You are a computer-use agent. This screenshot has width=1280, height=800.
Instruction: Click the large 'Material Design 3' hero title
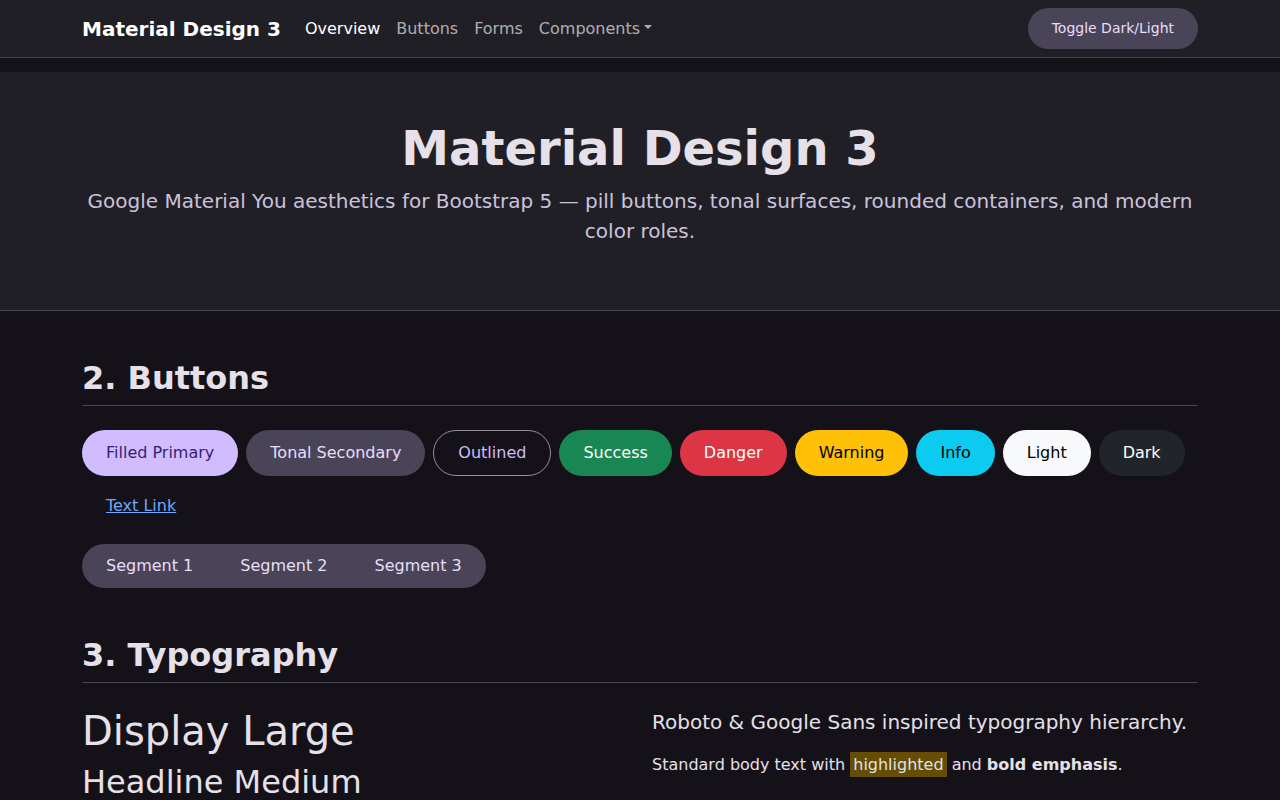(640, 148)
